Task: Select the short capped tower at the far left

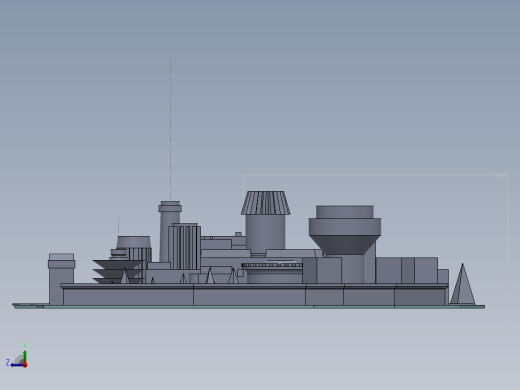Action: [61, 278]
